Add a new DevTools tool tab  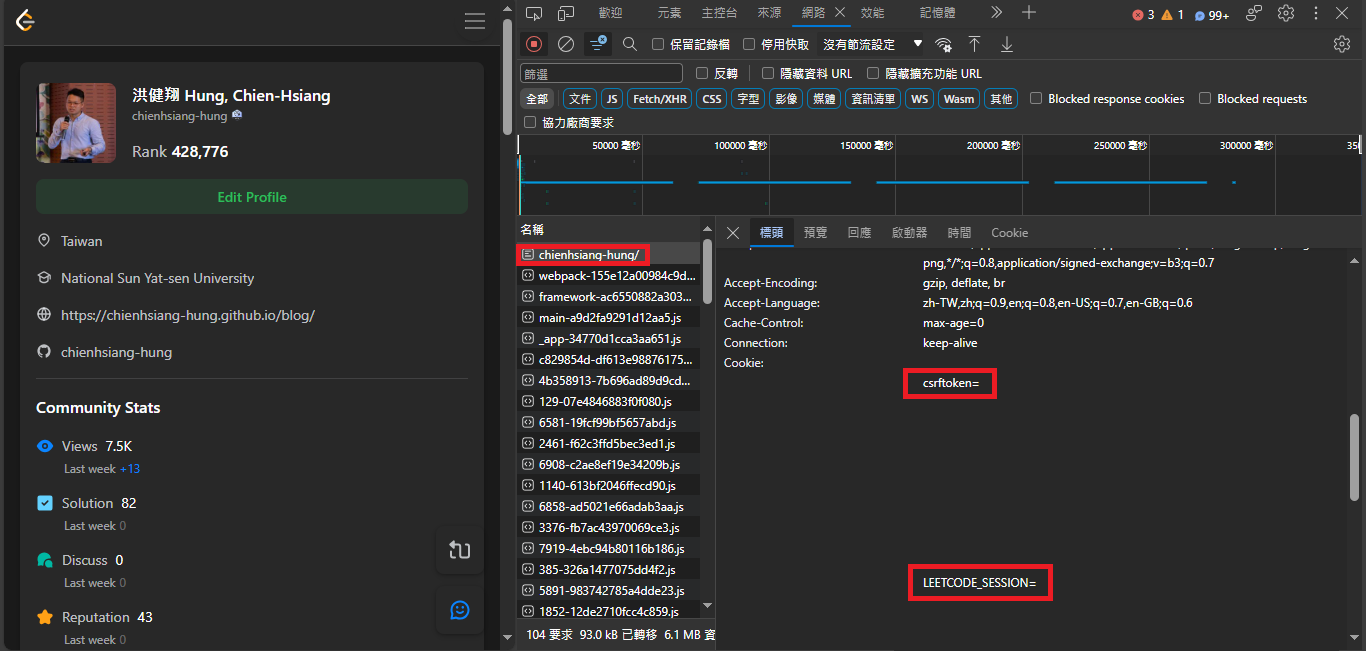(1029, 13)
